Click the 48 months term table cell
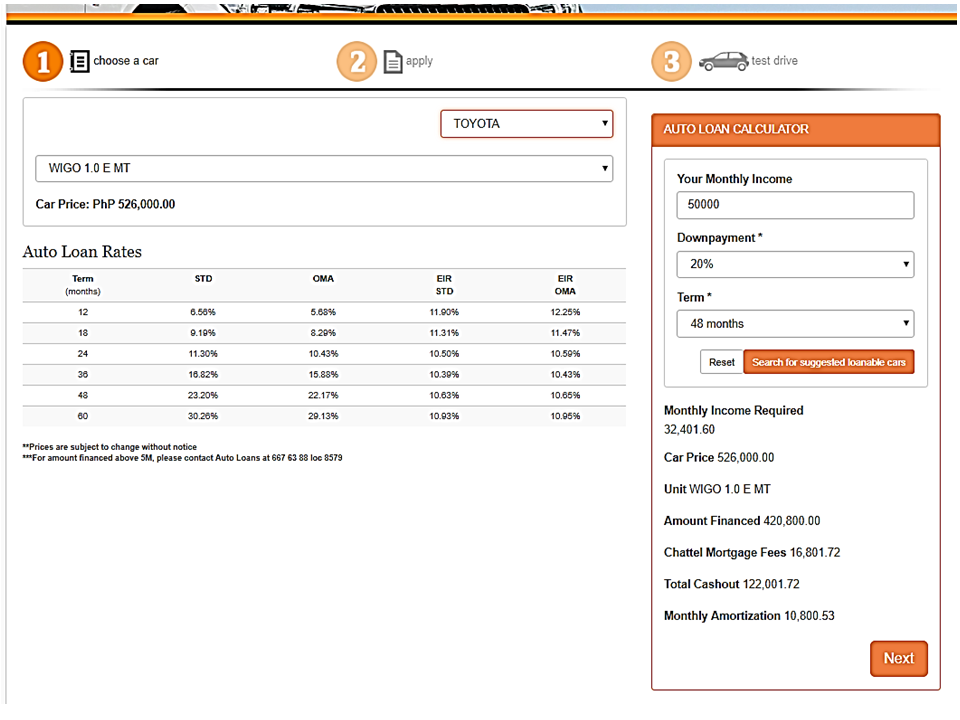 pyautogui.click(x=83, y=396)
